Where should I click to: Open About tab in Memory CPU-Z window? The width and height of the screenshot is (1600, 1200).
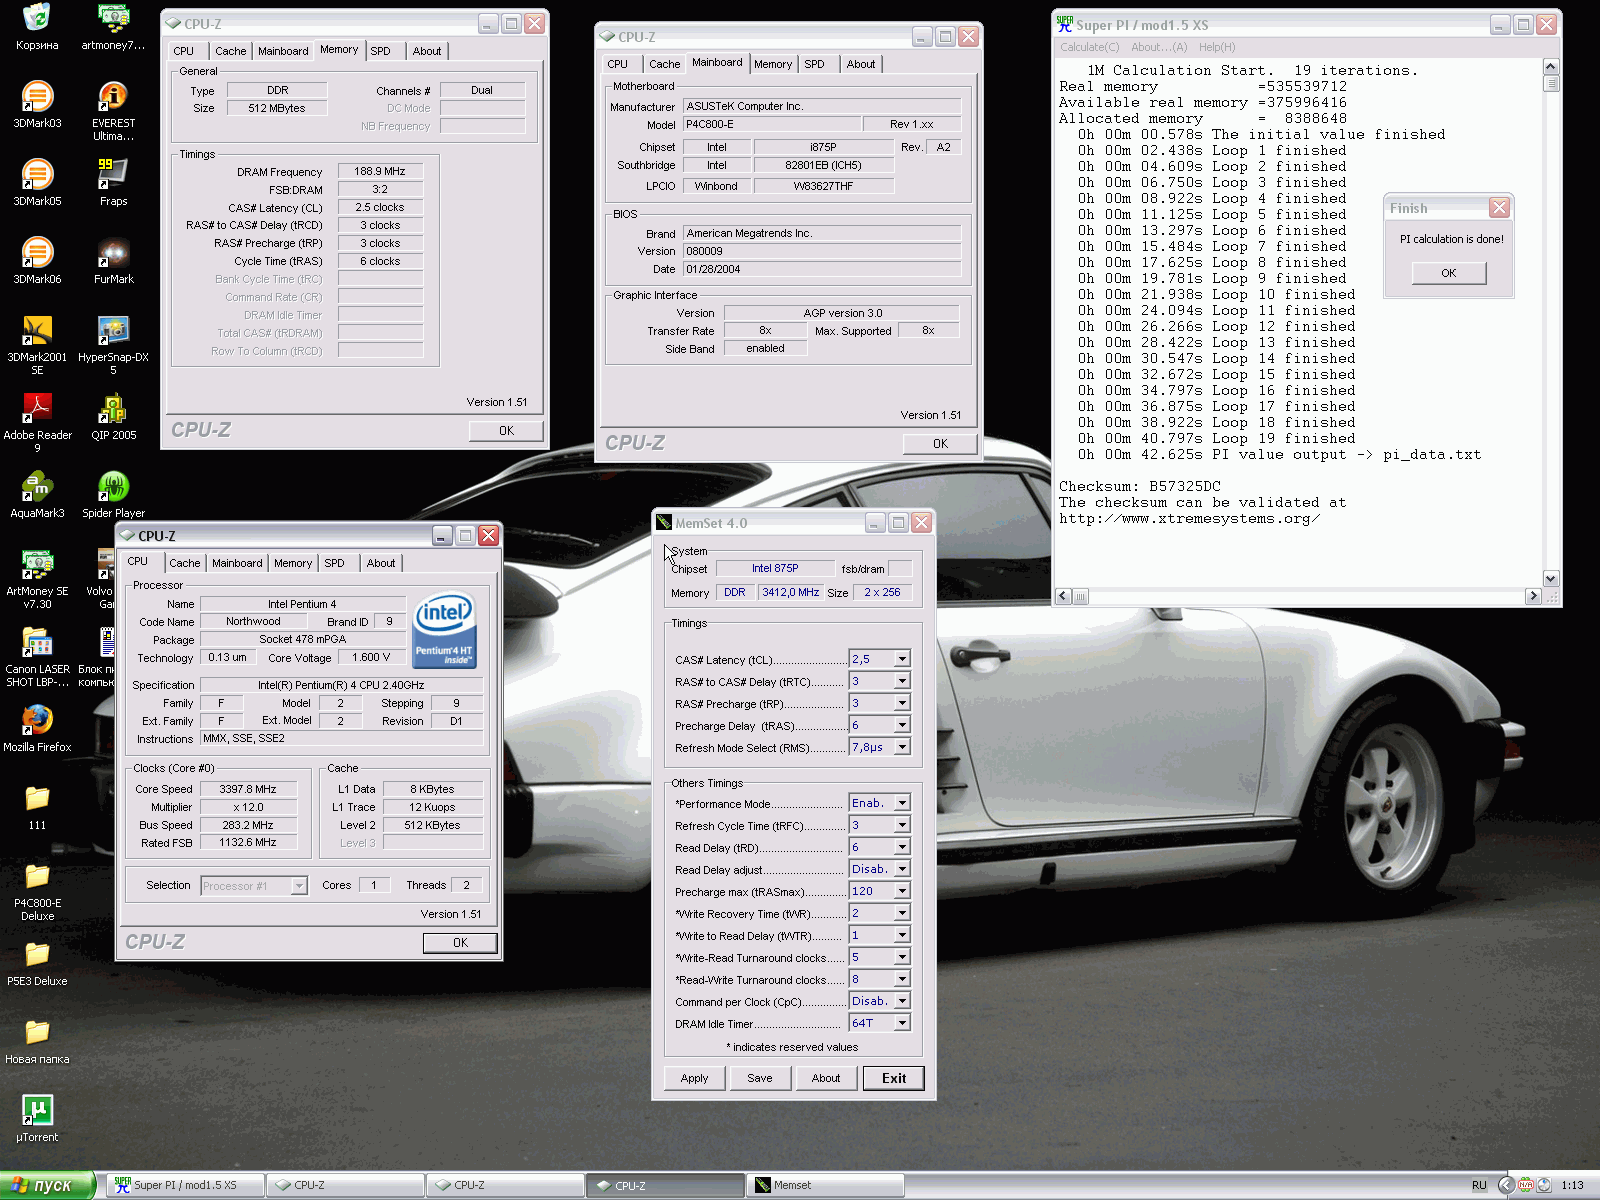pyautogui.click(x=426, y=51)
